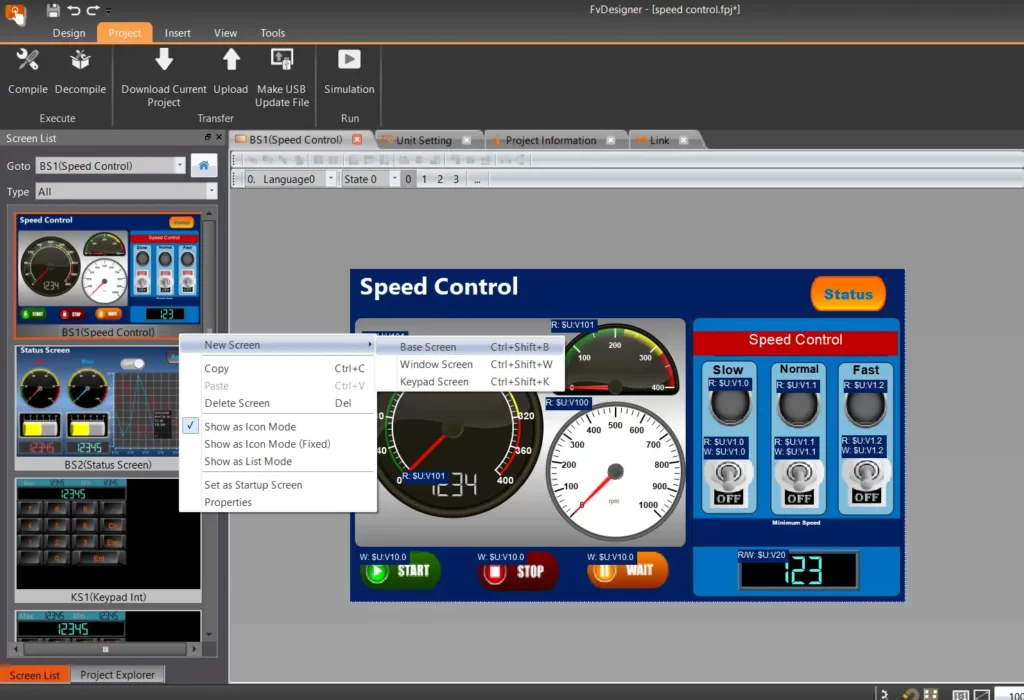The image size is (1024, 700).
Task: Choose Show as Icon Mode (Fixed)
Action: pos(267,444)
